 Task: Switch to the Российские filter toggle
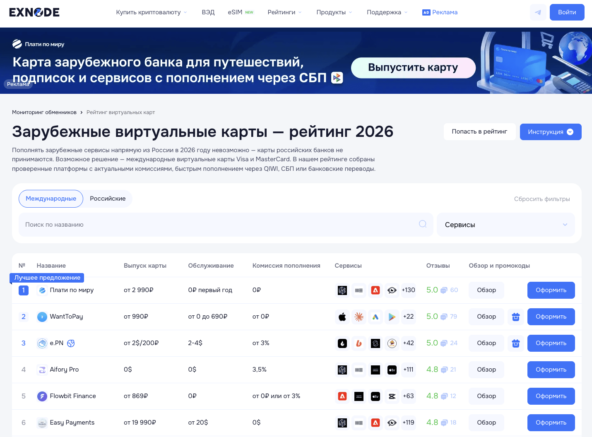pyautogui.click(x=108, y=198)
